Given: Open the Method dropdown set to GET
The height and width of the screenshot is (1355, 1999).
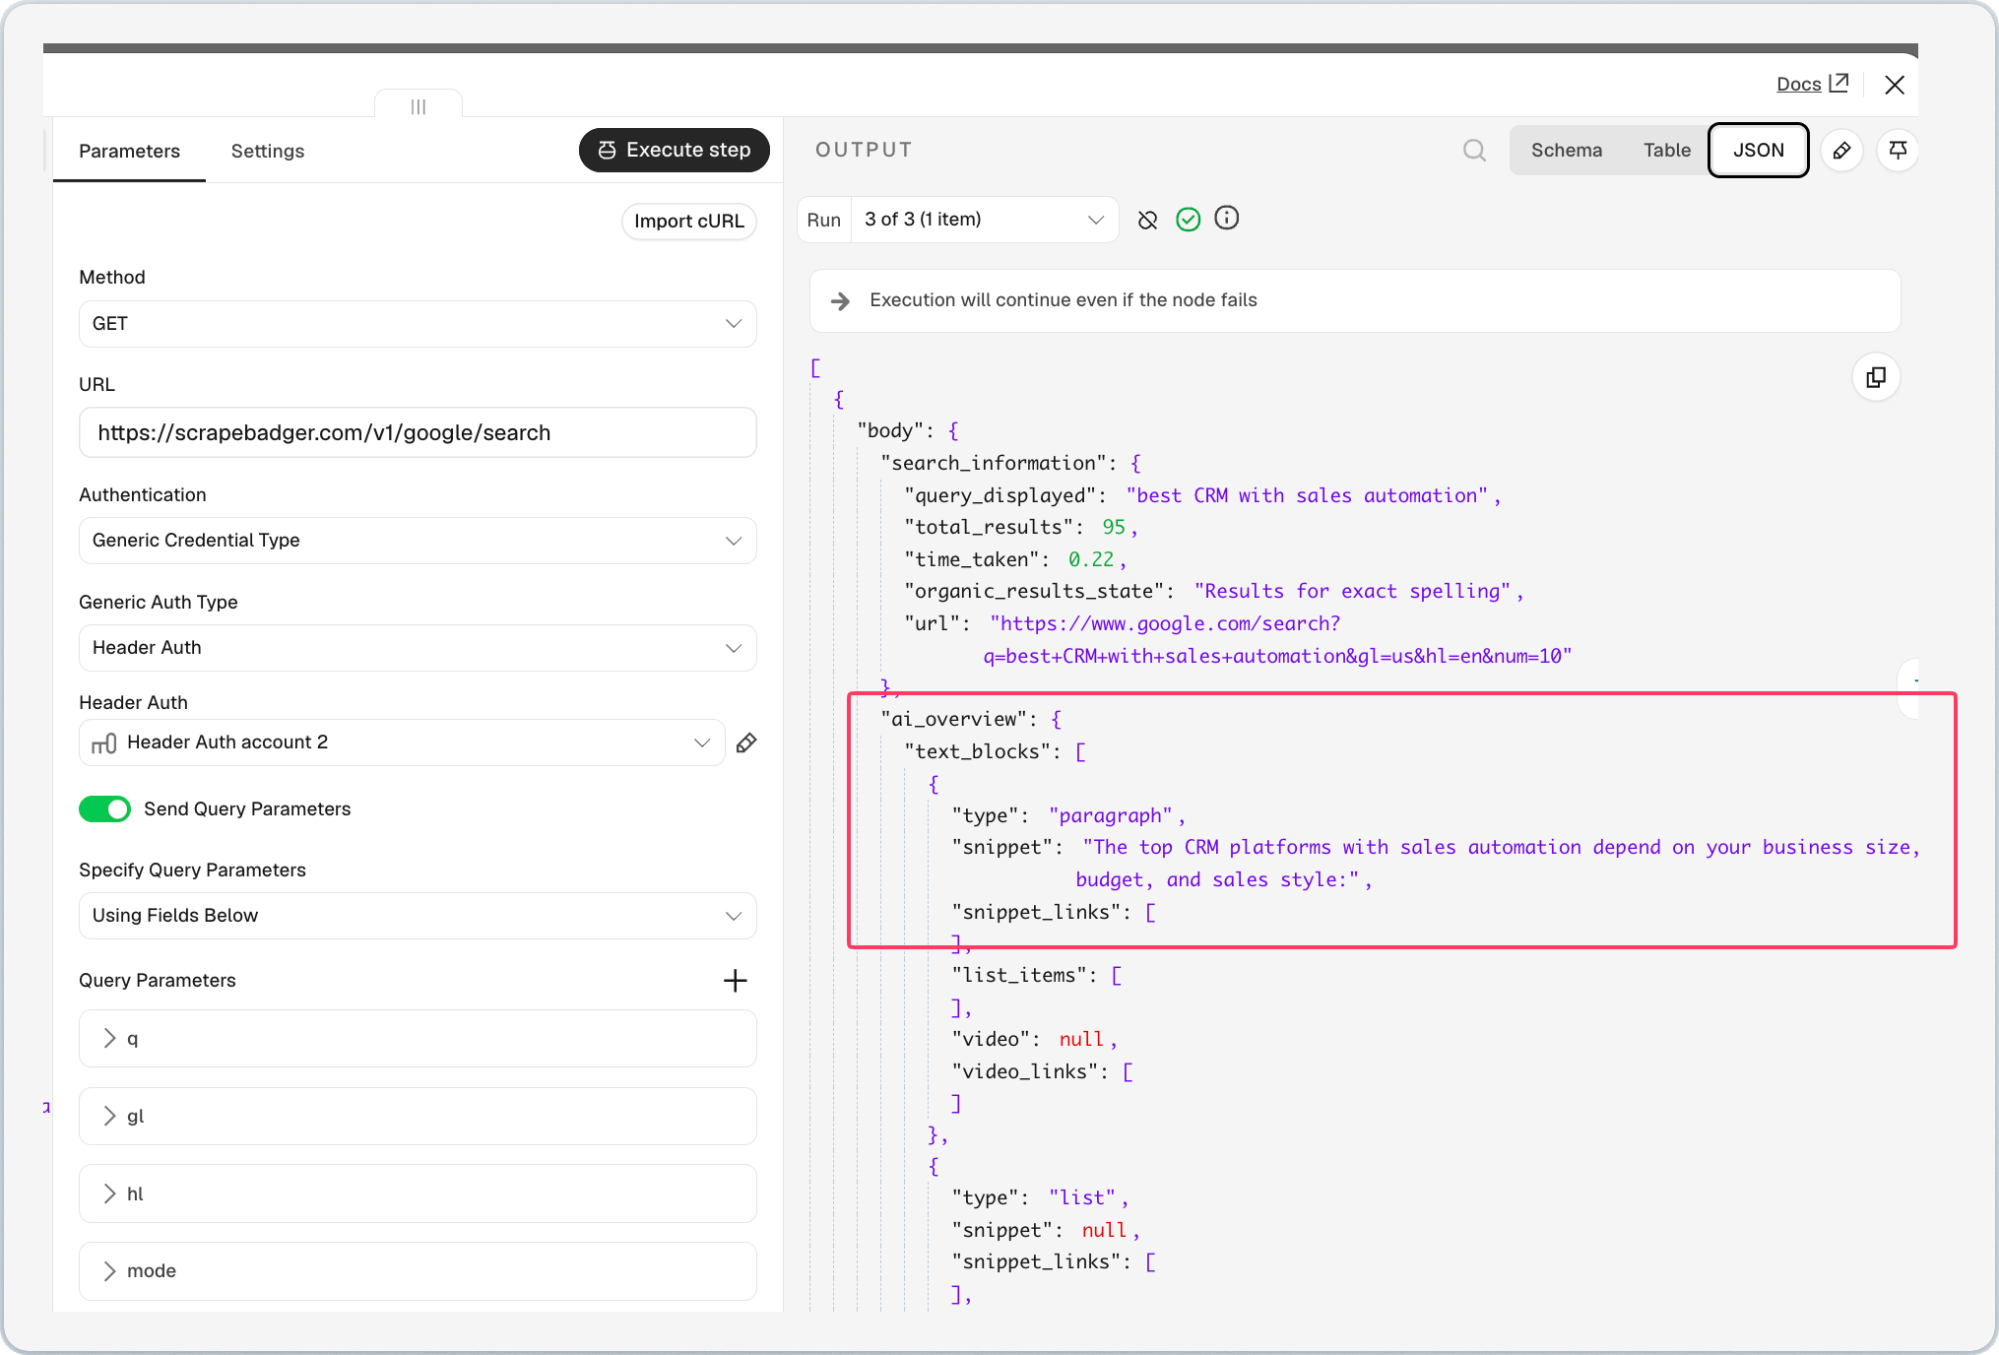Looking at the screenshot, I should [417, 324].
